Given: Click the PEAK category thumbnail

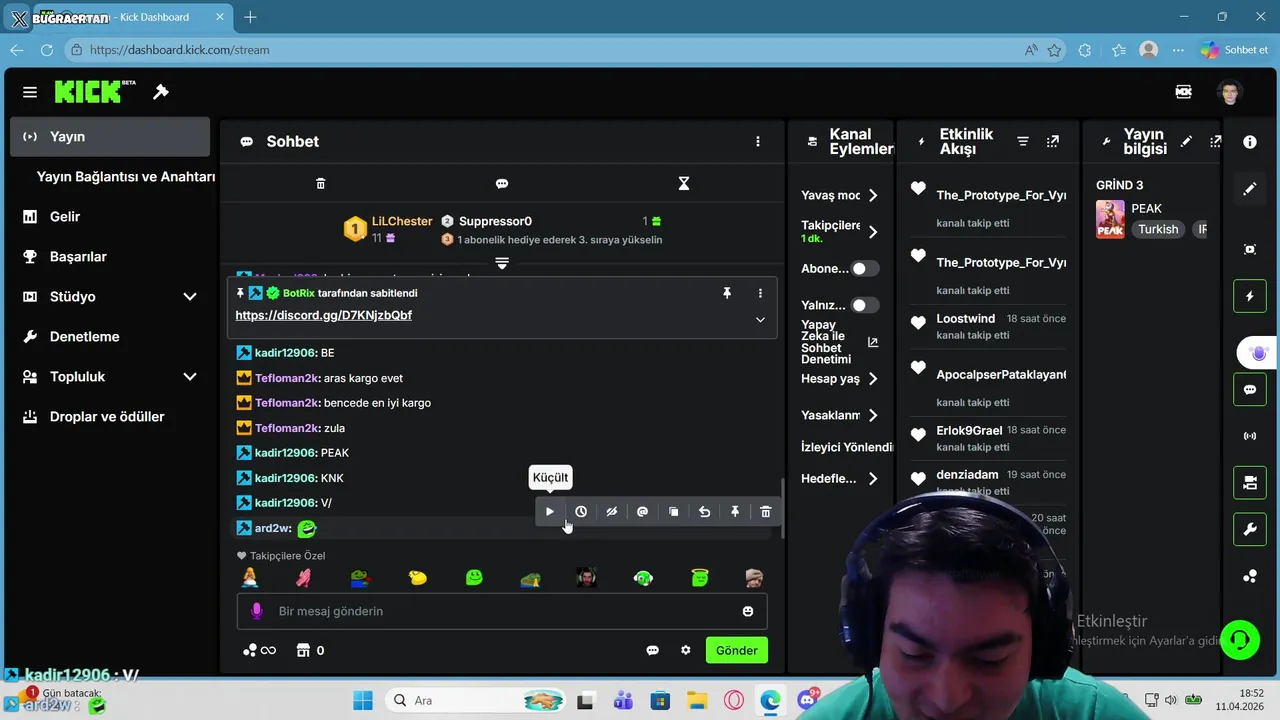Looking at the screenshot, I should tap(1110, 219).
